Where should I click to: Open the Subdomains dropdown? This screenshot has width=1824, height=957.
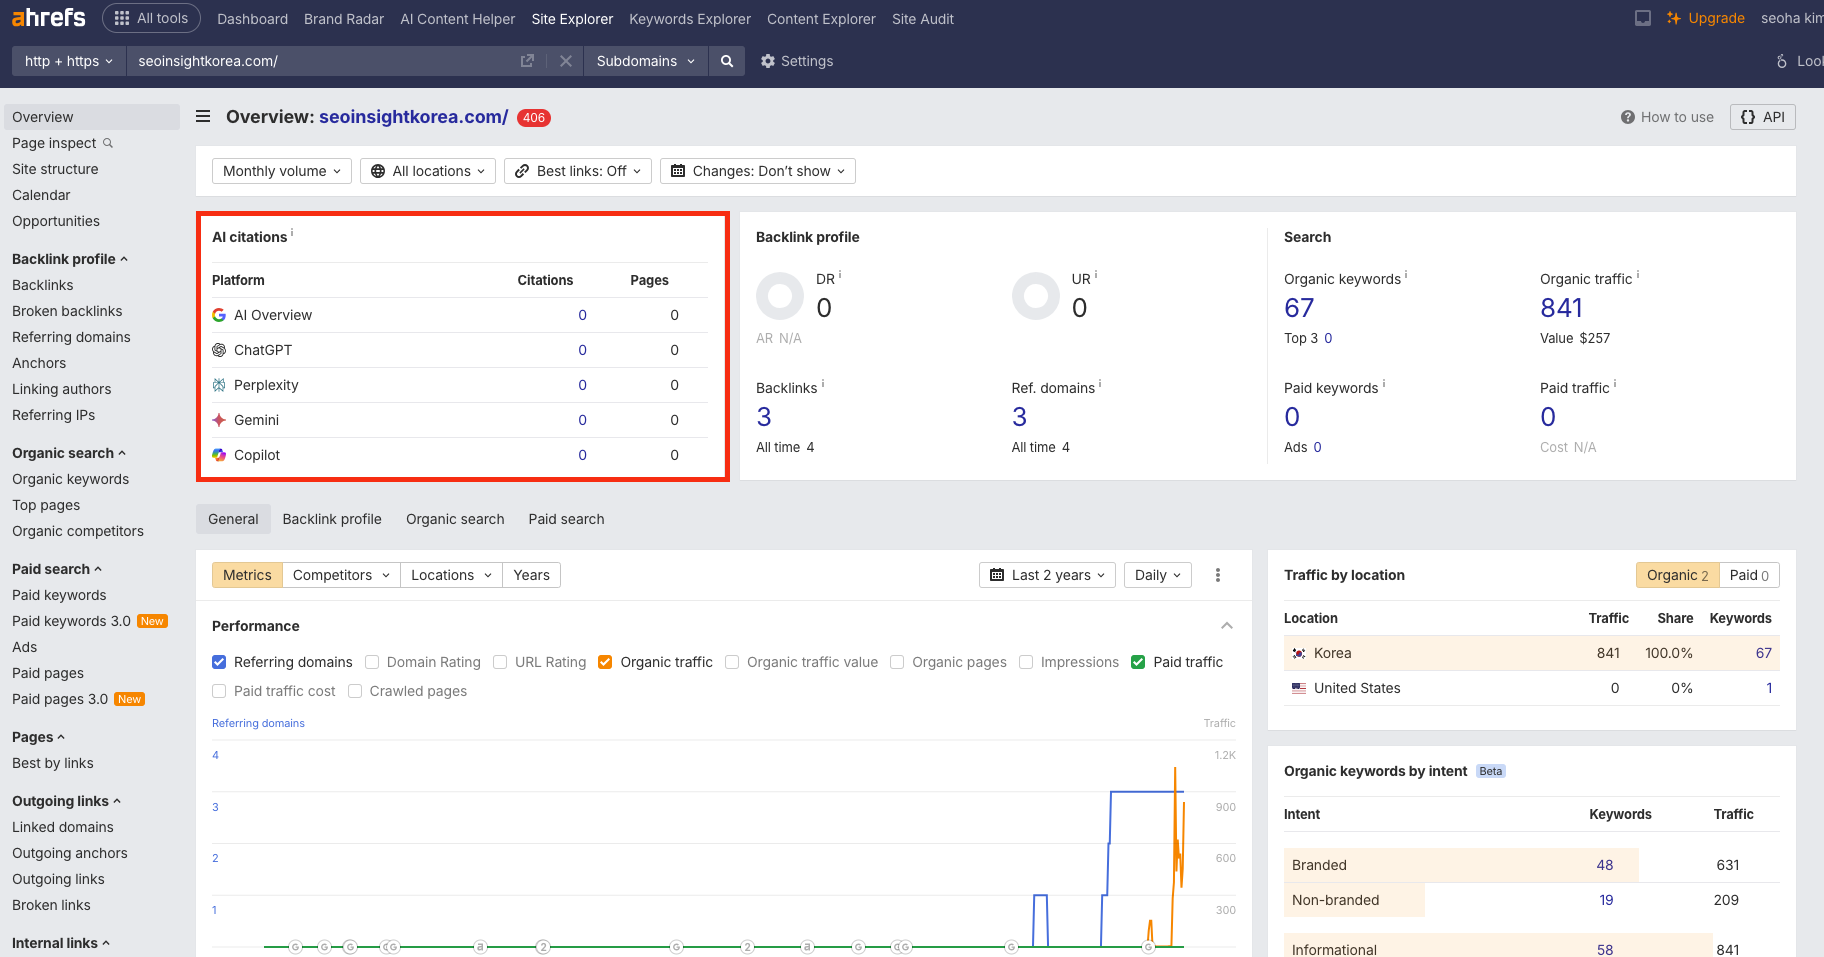tap(644, 61)
